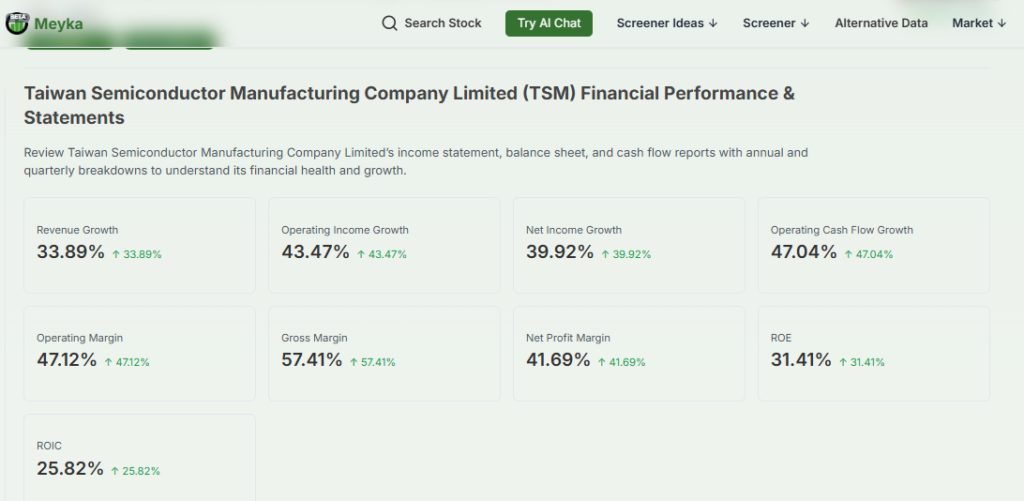Click the green up arrow beside 39.92%
This screenshot has height=501, width=1024.
[x=605, y=255]
